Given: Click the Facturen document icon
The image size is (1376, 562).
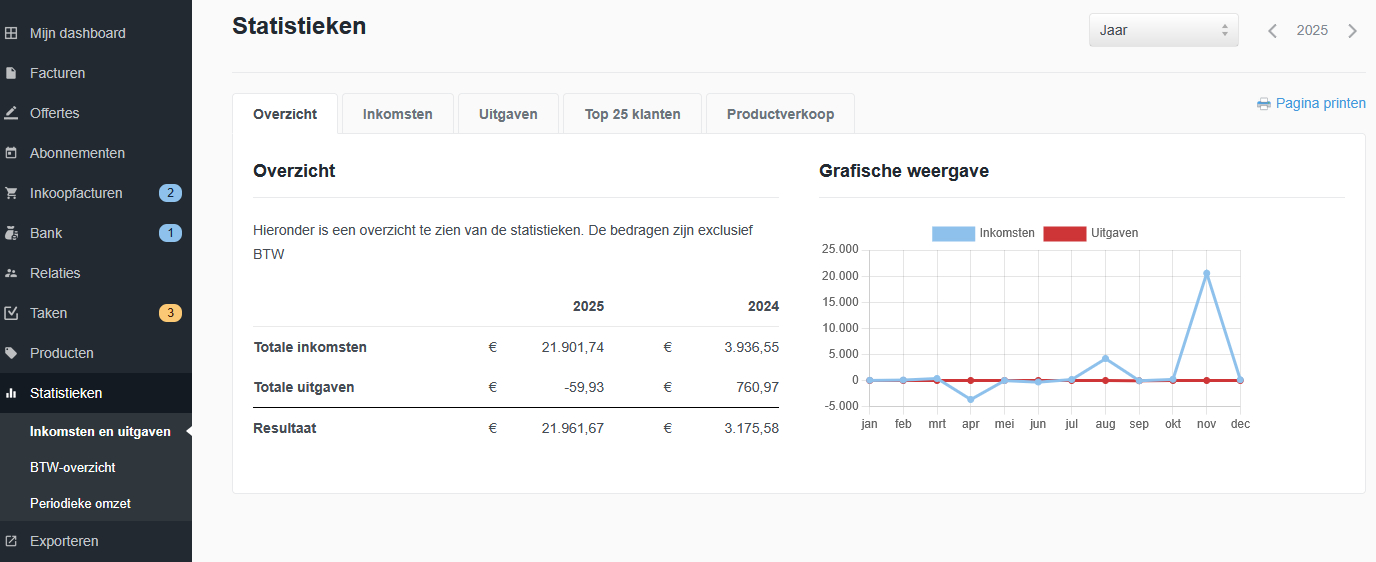Looking at the screenshot, I should [11, 73].
